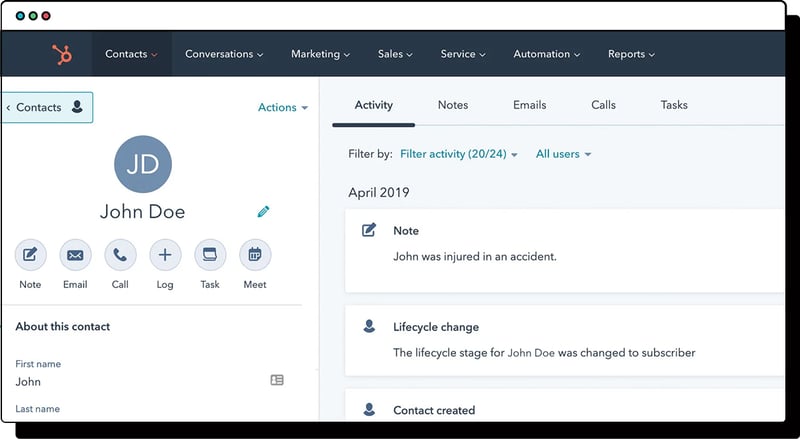
Task: Click the Call phone icon
Action: 120,255
